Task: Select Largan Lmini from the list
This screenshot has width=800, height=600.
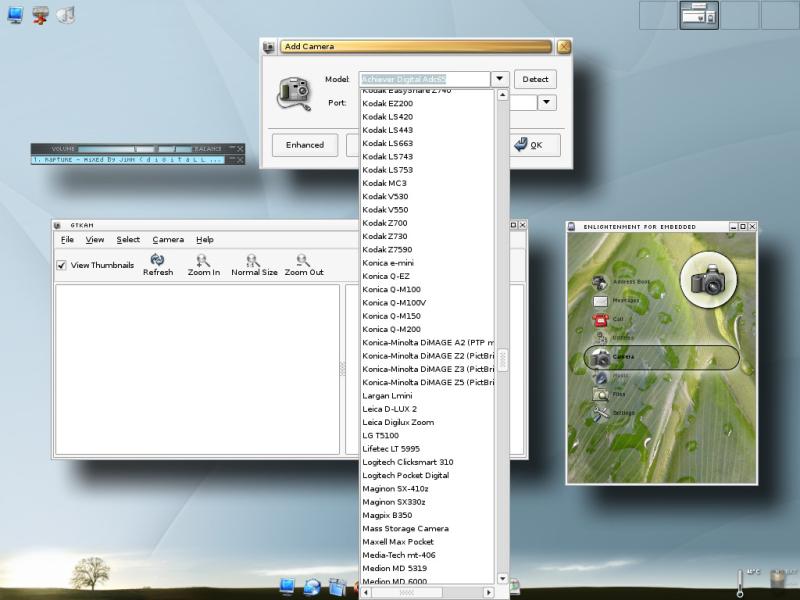Action: click(428, 395)
